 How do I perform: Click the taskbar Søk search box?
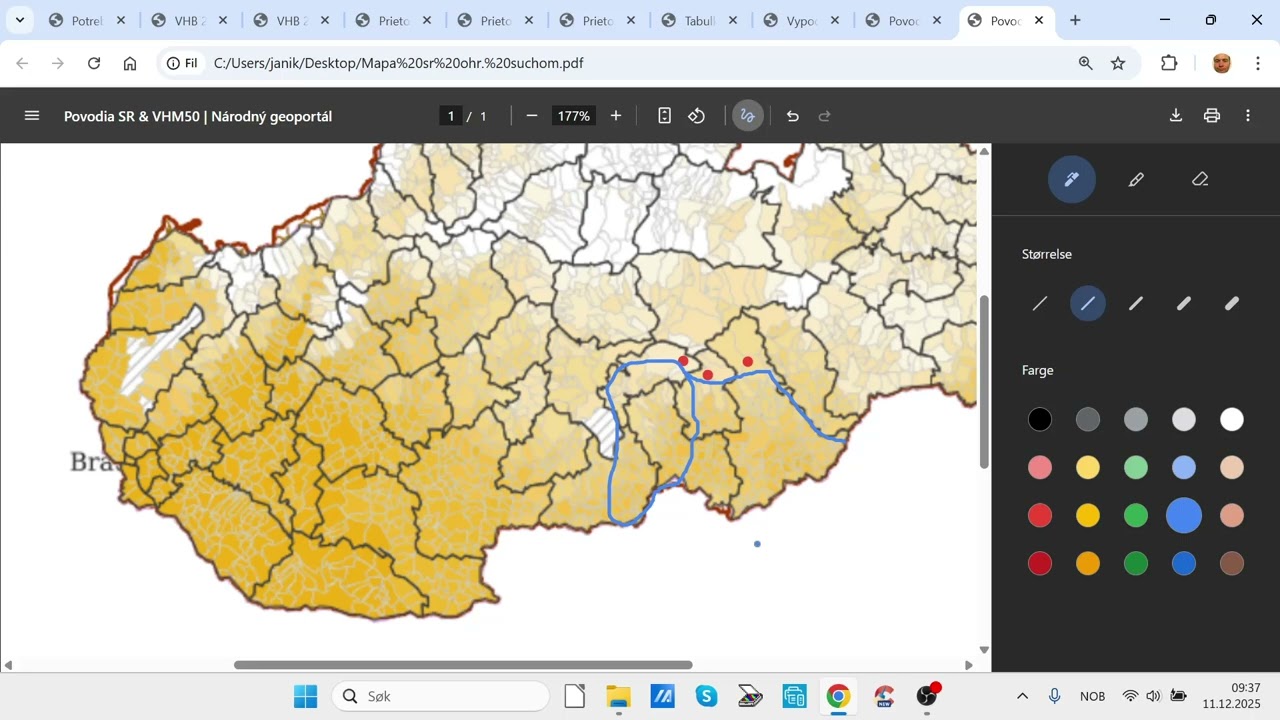(x=441, y=696)
